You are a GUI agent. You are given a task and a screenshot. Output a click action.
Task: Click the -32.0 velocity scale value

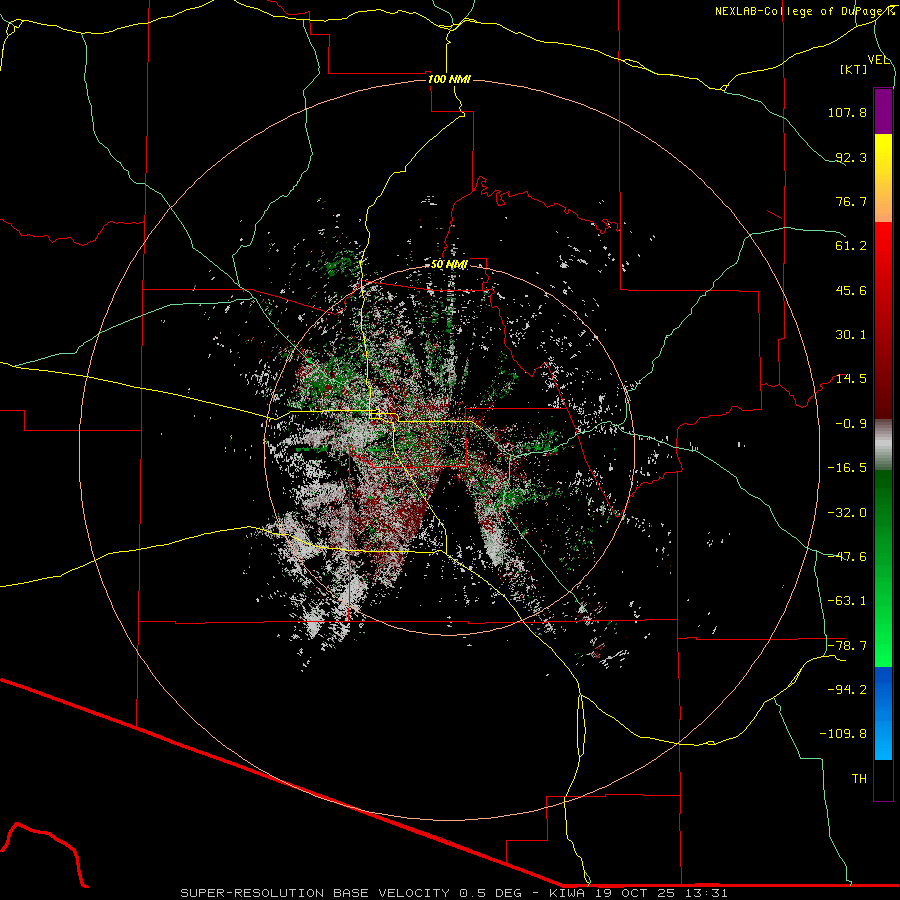pos(847,513)
